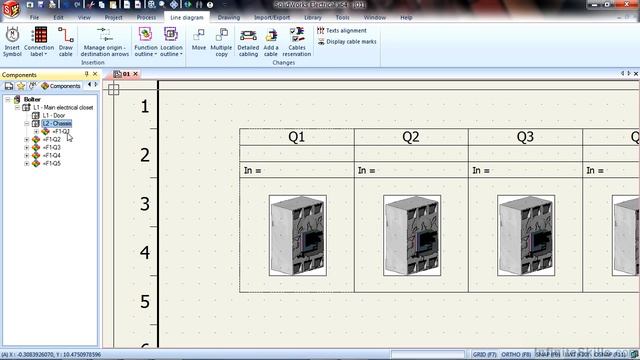This screenshot has height=360, width=640.
Task: Click the command input field in status bar
Action: tap(428, 354)
